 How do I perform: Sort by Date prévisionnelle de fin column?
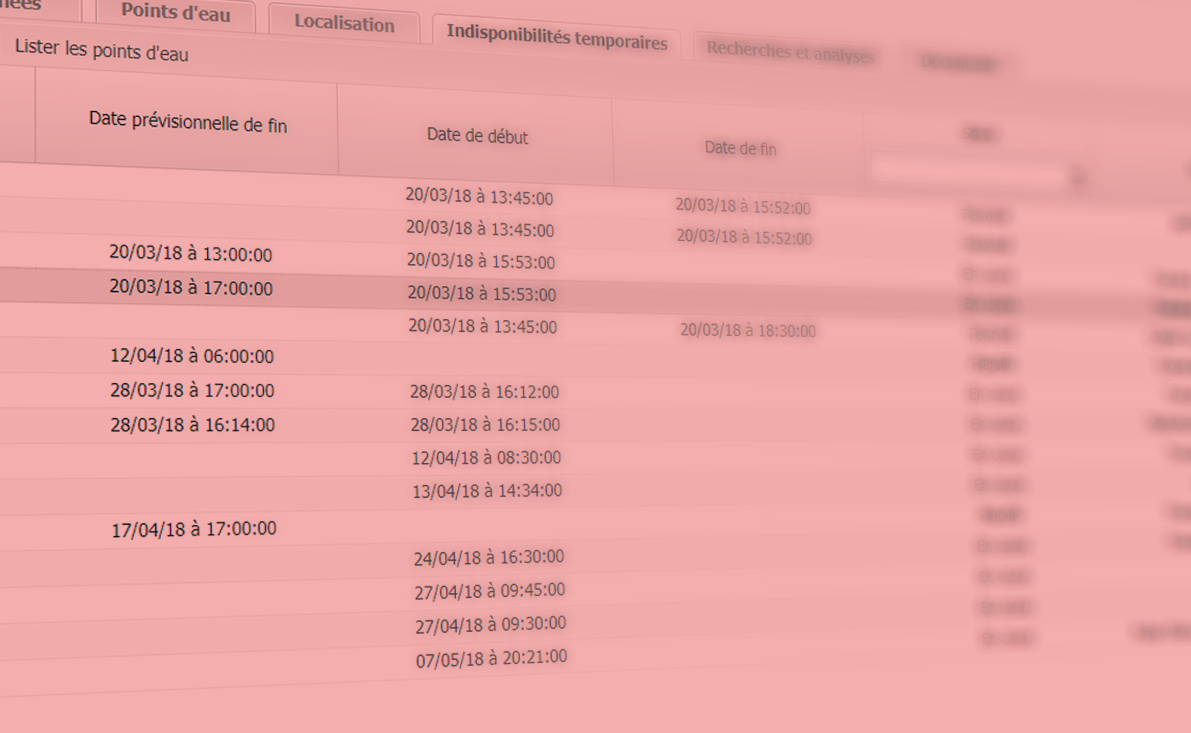coord(188,121)
